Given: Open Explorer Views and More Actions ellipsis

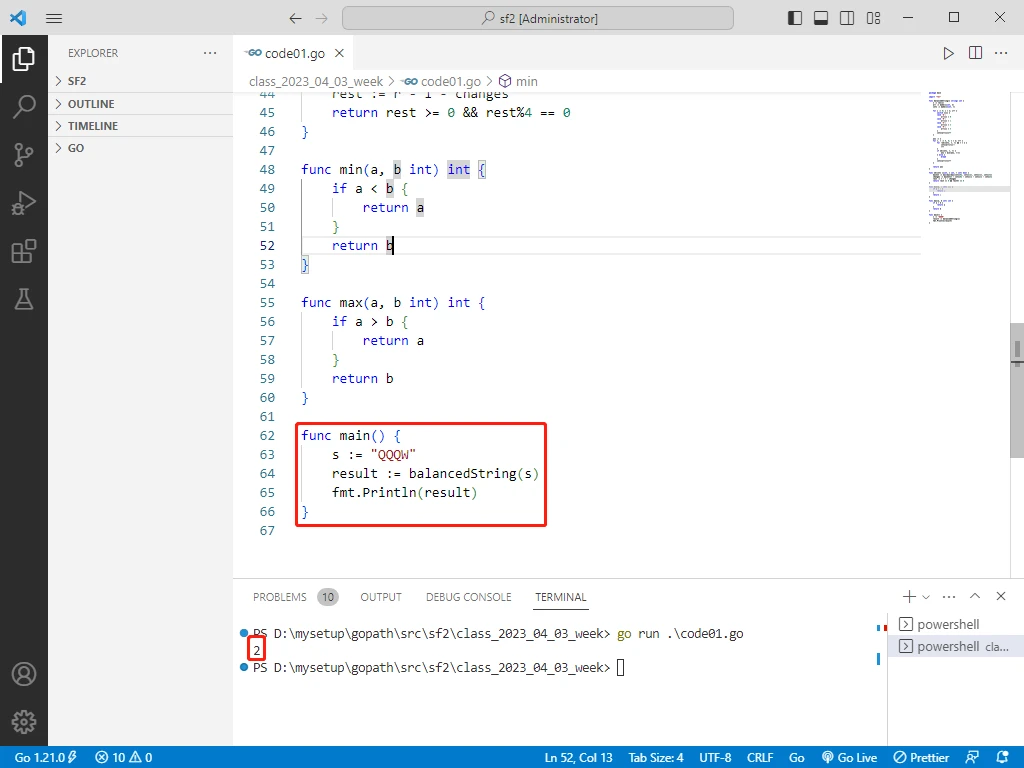Looking at the screenshot, I should (210, 53).
